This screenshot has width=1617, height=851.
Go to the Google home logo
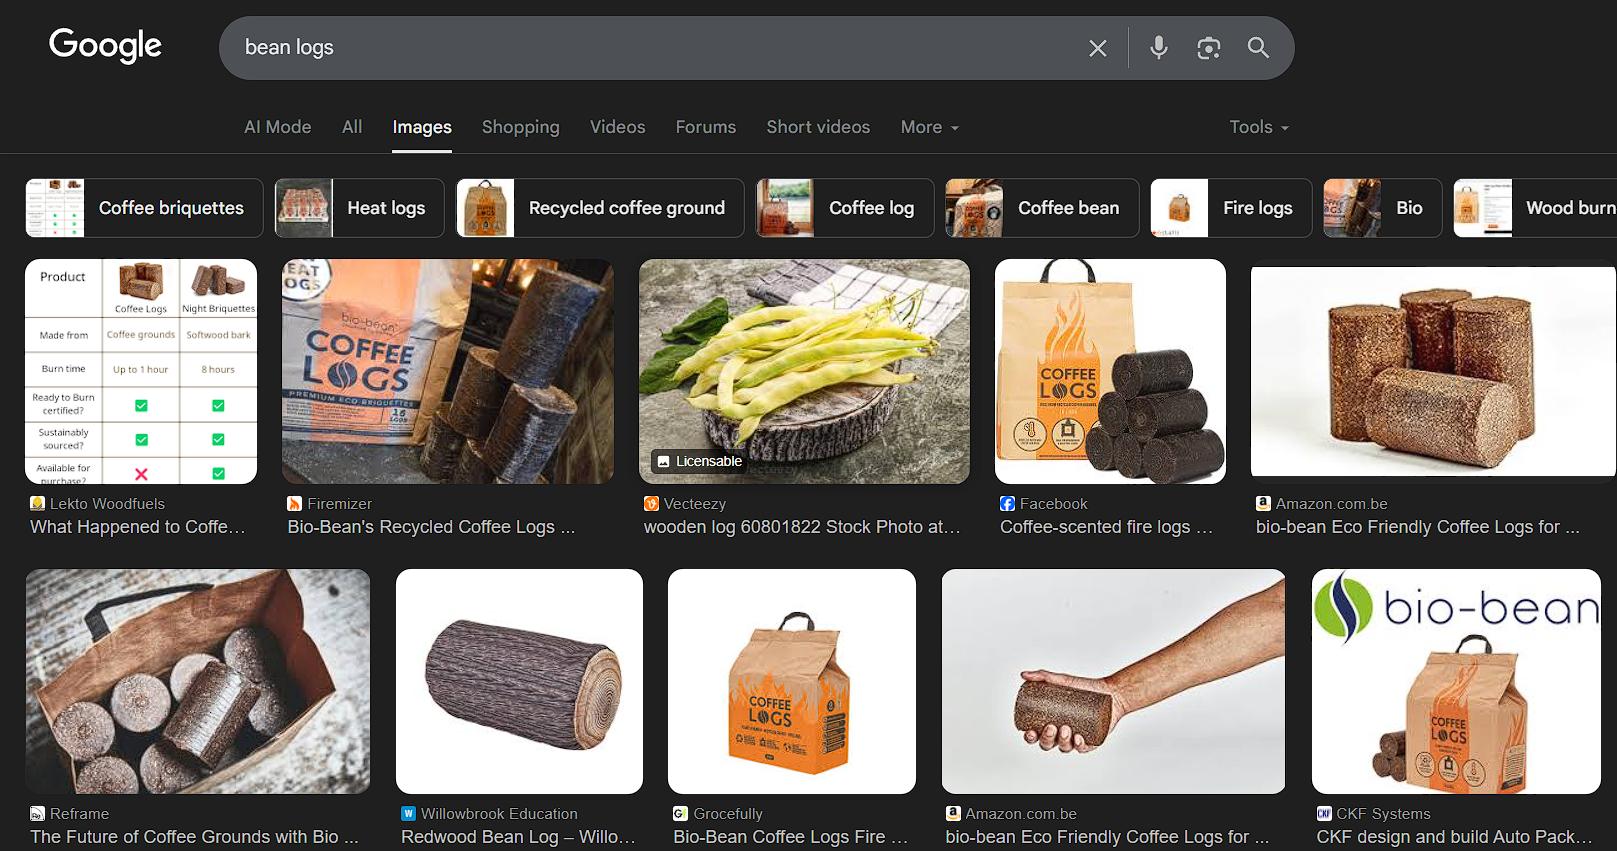pyautogui.click(x=105, y=46)
